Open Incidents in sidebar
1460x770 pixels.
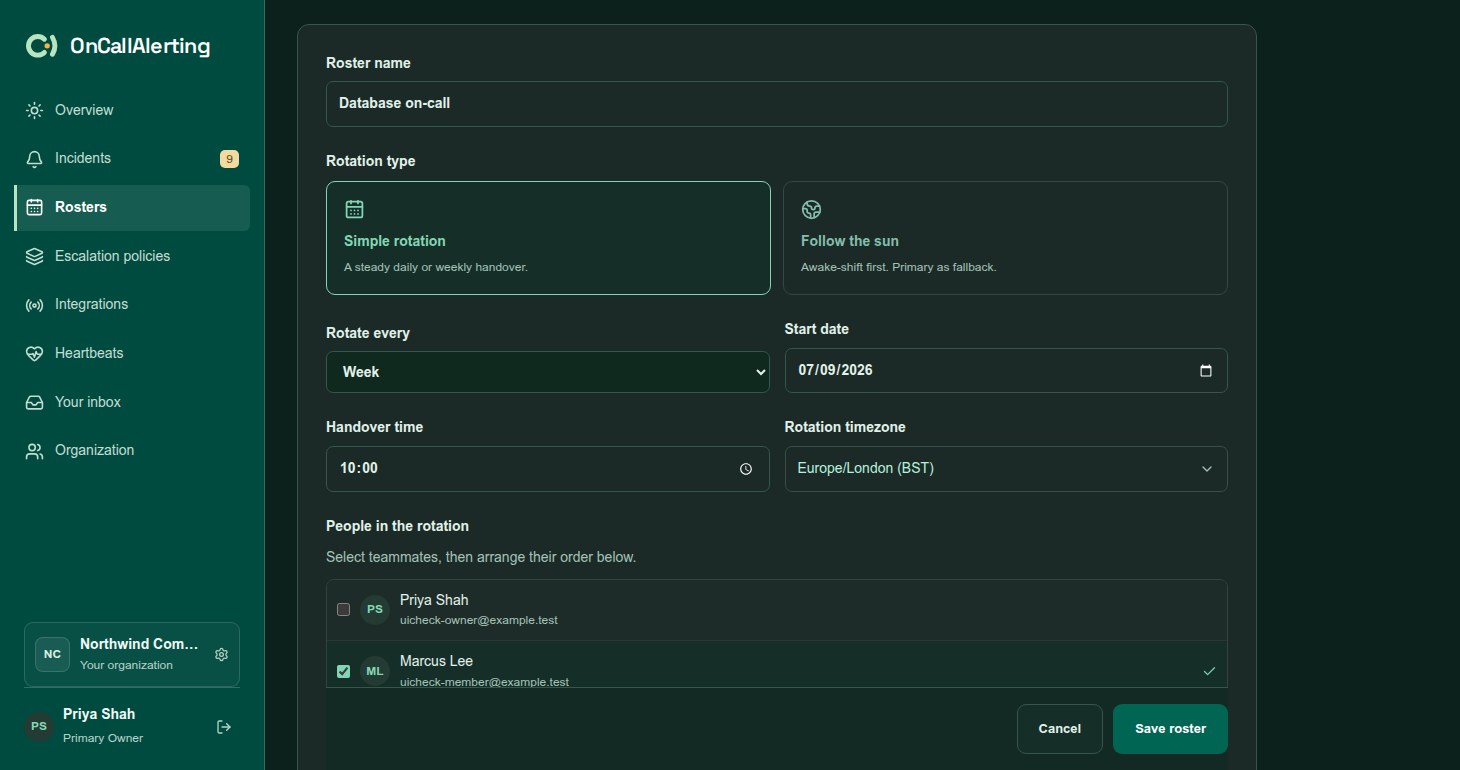point(132,159)
